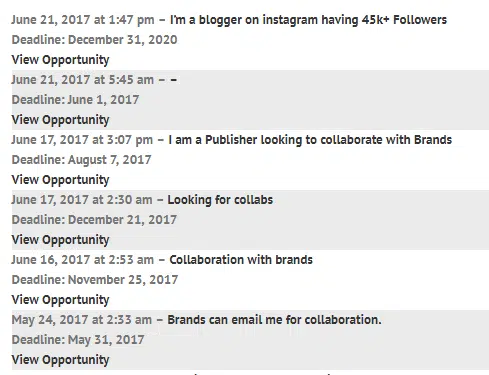View Opportunity for Collaboration with brands
The width and height of the screenshot is (489, 375).
point(60,300)
